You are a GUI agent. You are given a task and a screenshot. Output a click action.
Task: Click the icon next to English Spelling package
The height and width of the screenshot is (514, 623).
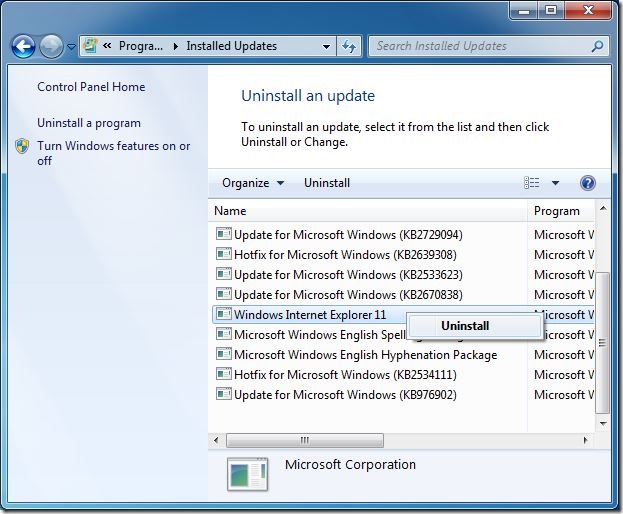click(224, 334)
